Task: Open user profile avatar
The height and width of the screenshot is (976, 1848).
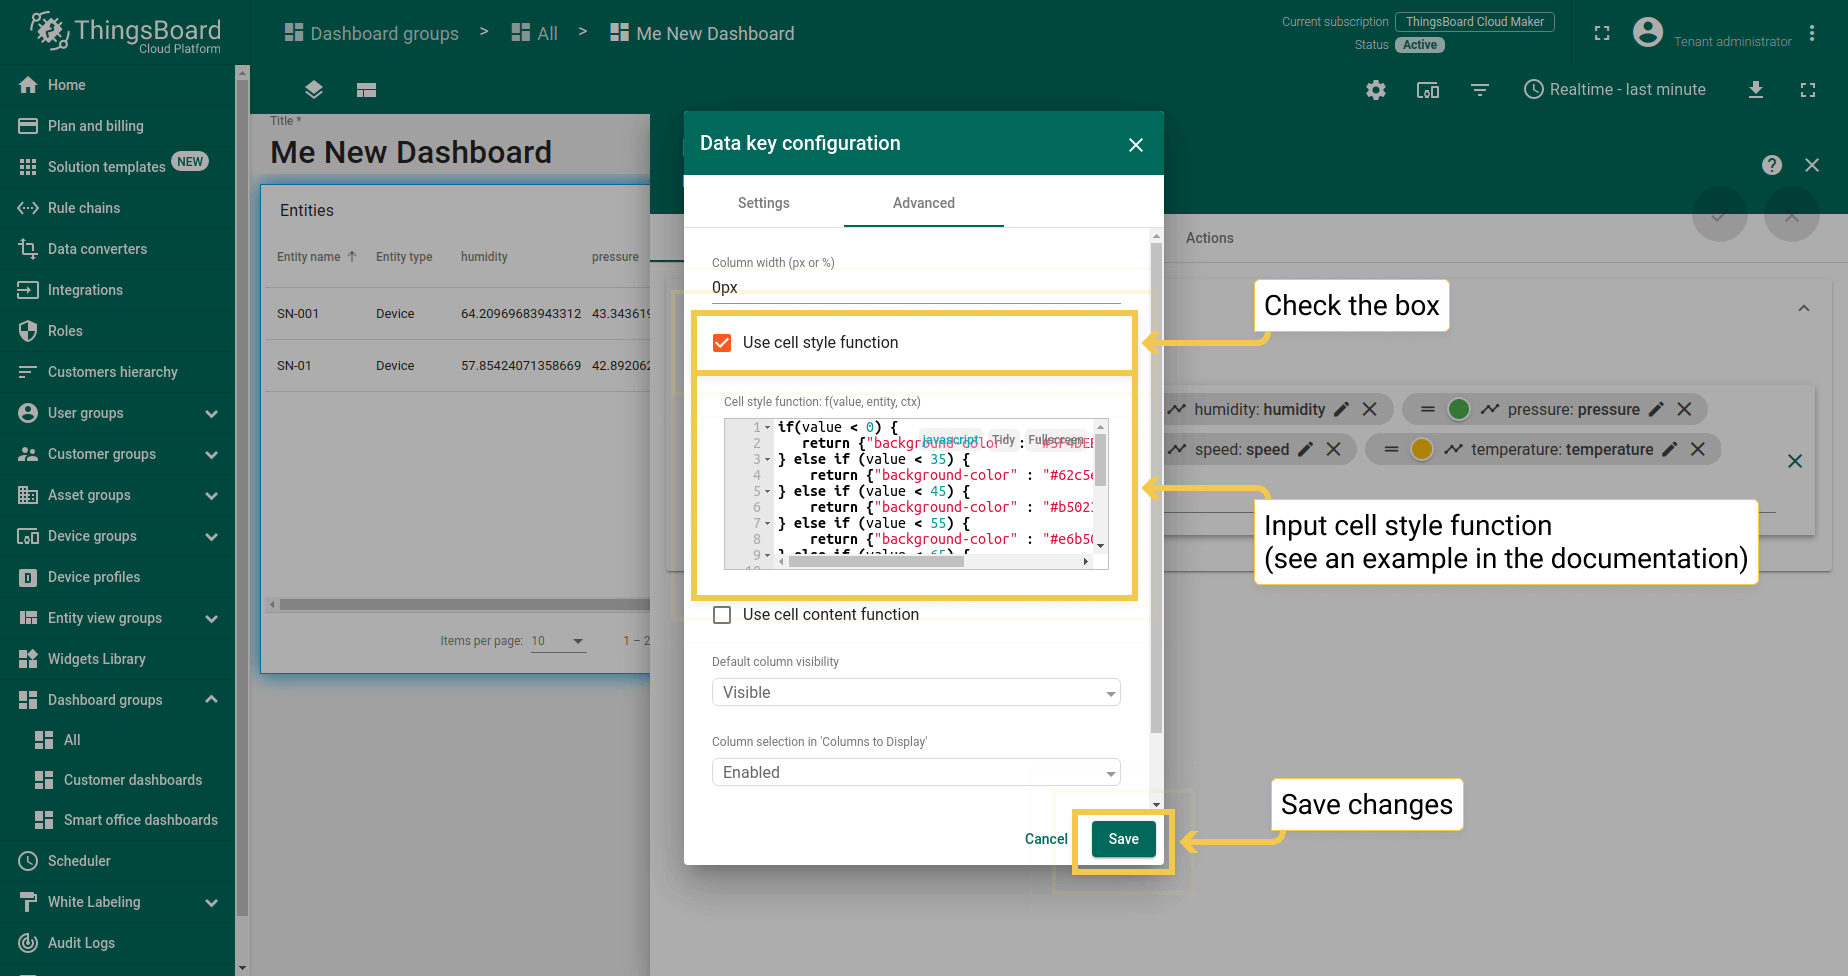Action: (1648, 33)
